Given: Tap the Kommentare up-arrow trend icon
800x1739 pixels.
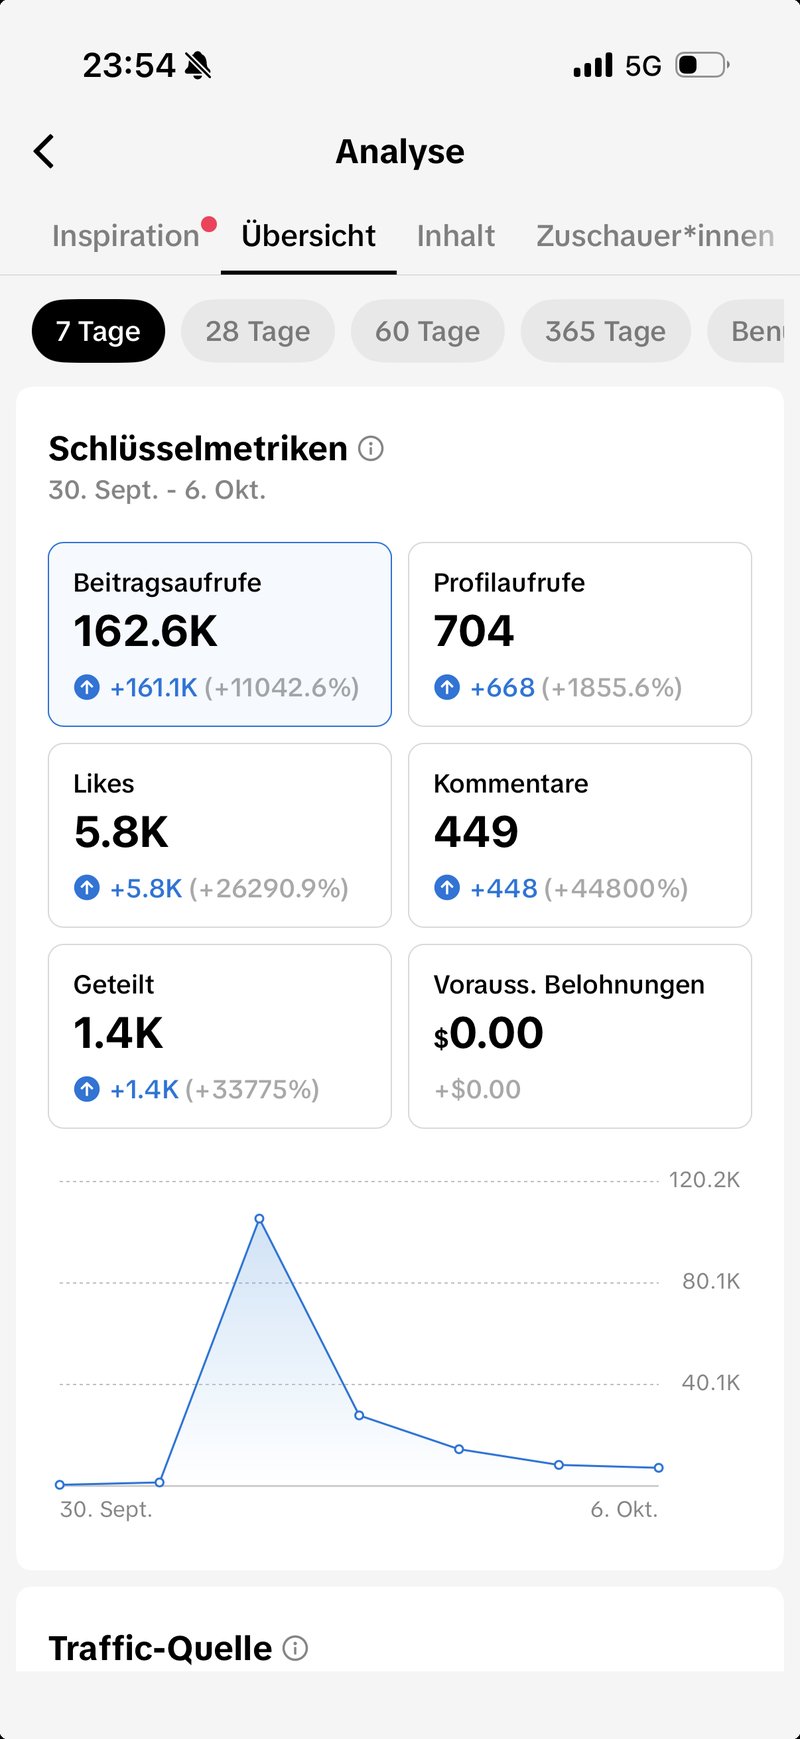Looking at the screenshot, I should (x=447, y=888).
